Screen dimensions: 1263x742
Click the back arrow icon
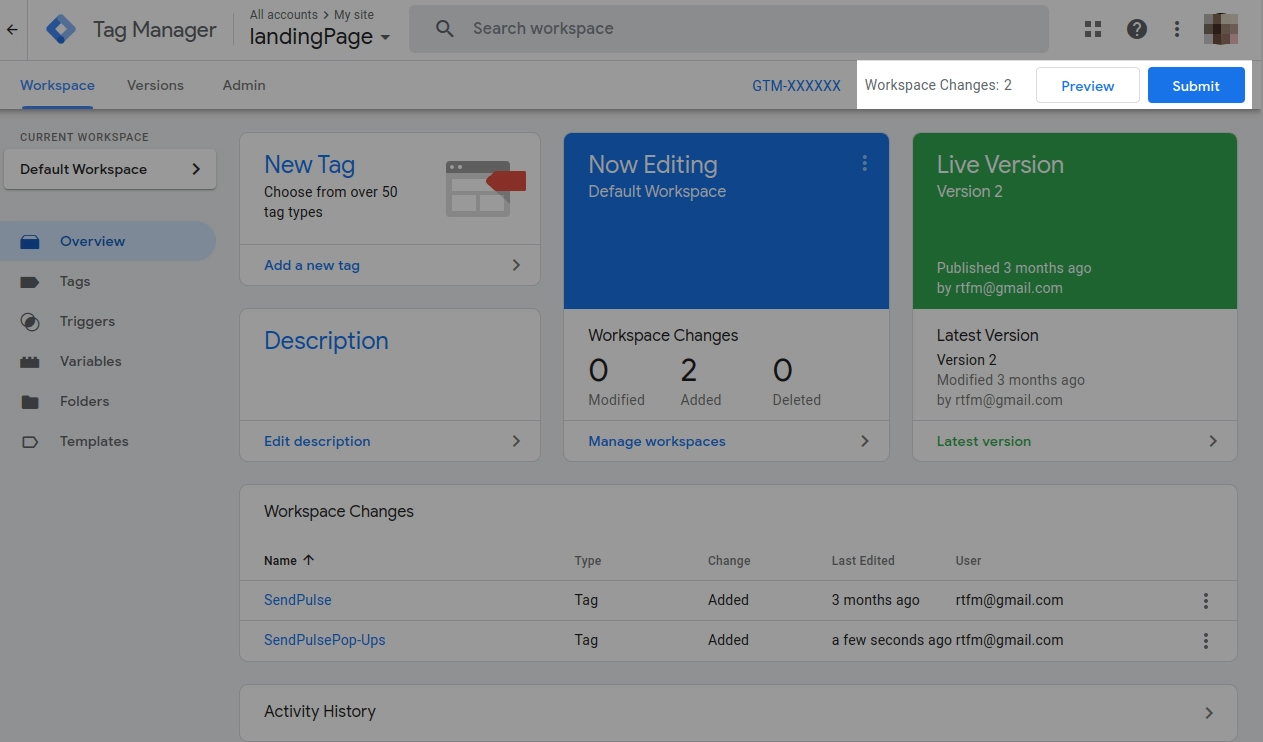pos(12,30)
